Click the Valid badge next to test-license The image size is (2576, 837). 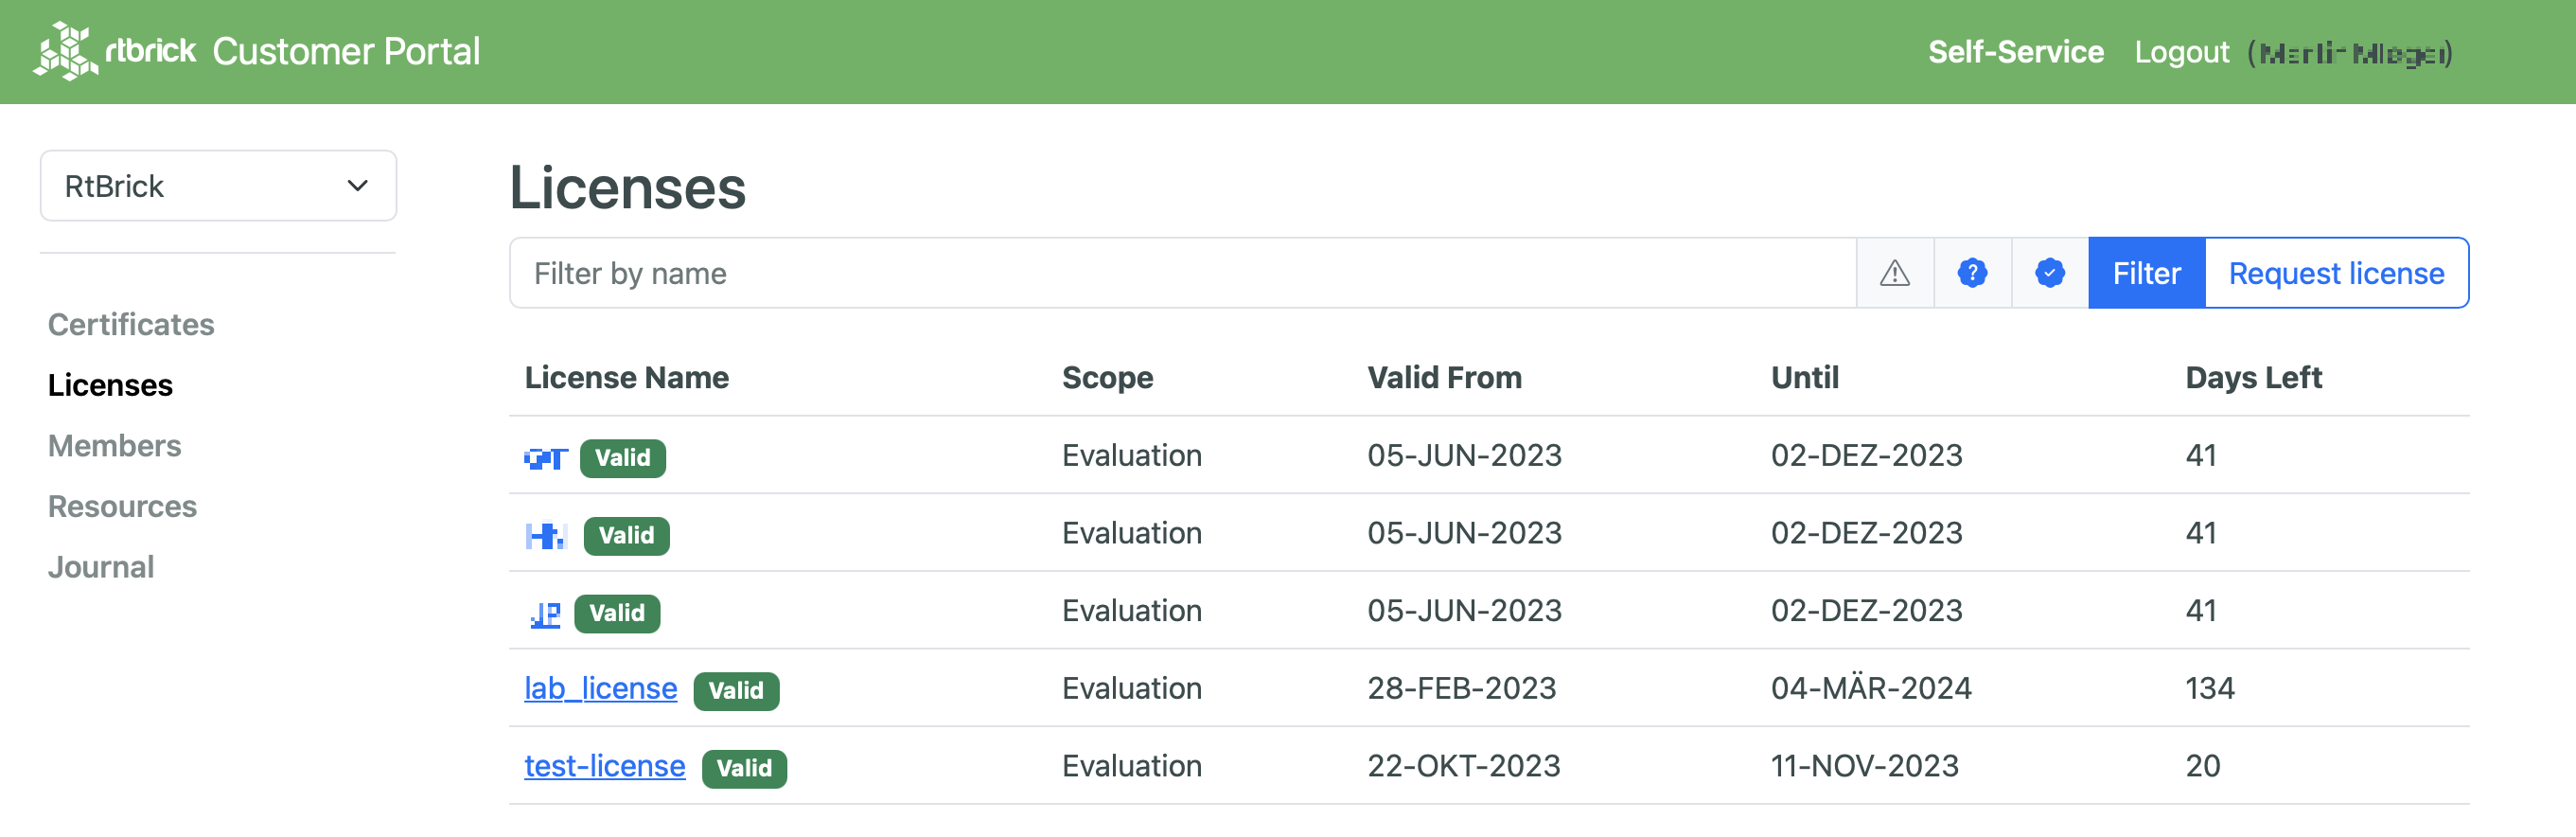(x=744, y=768)
